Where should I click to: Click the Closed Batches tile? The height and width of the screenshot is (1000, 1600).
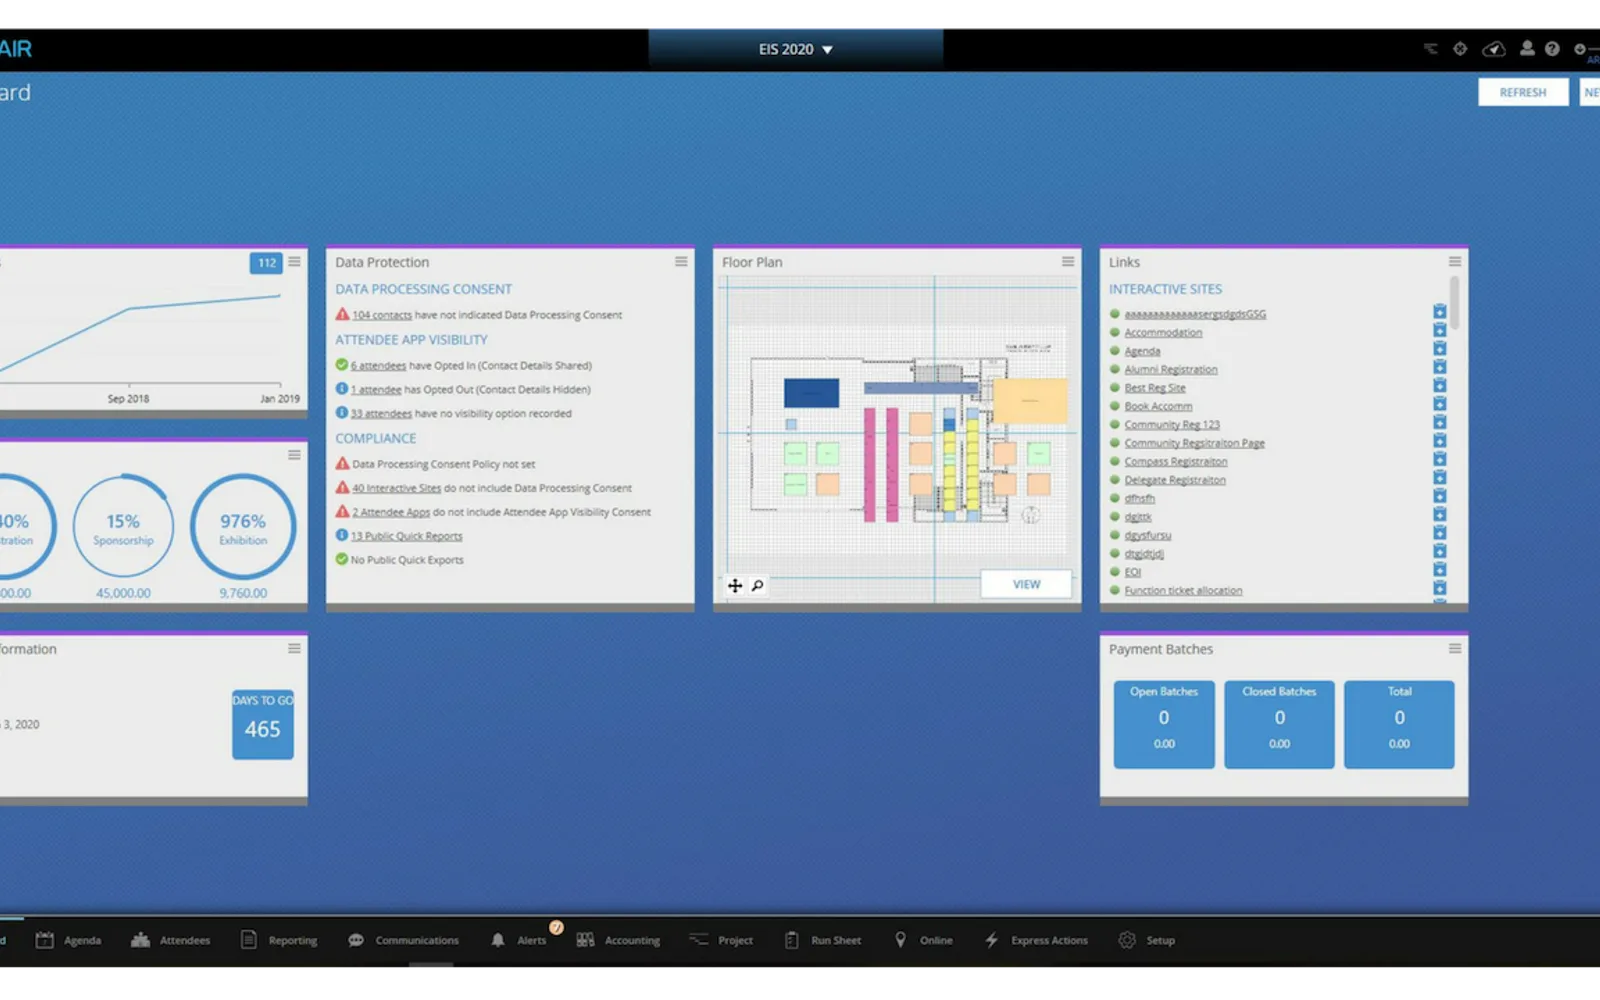pyautogui.click(x=1279, y=725)
